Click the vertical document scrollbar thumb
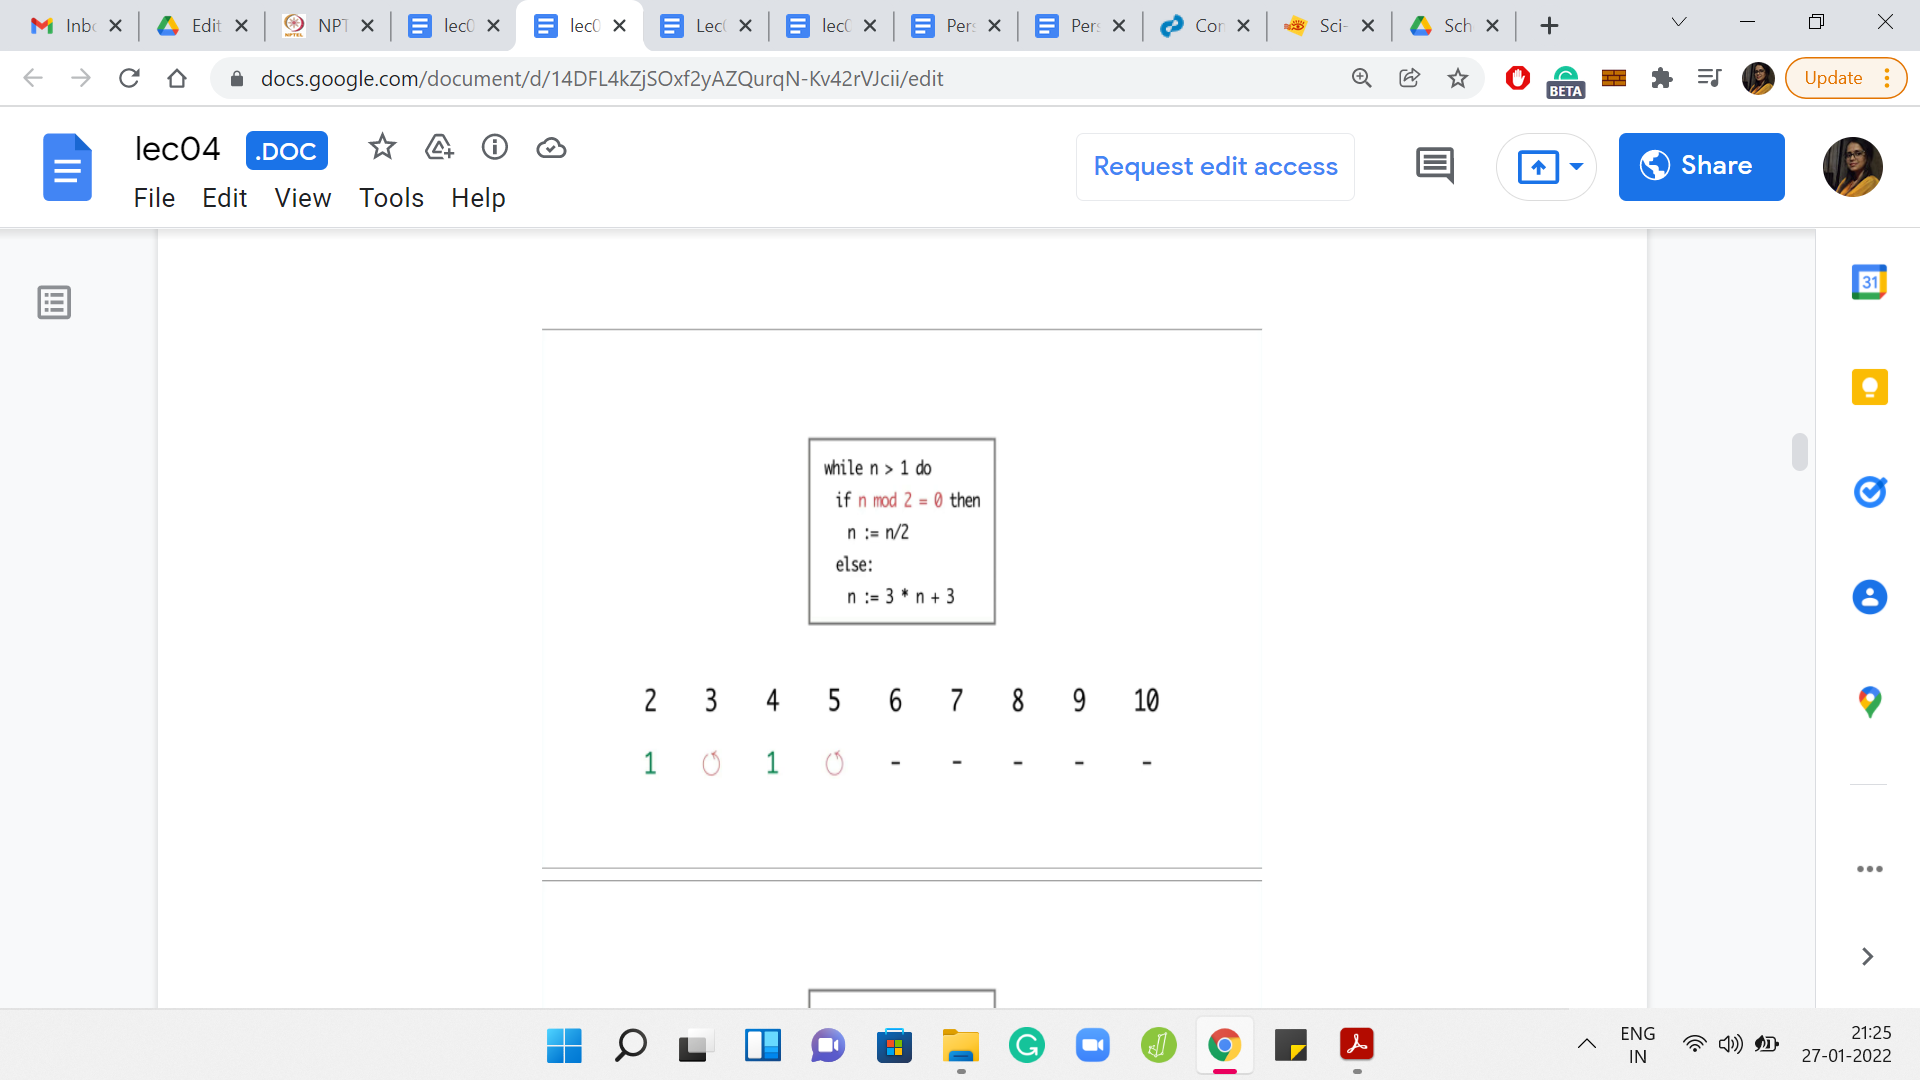The height and width of the screenshot is (1080, 1920). 1799,452
